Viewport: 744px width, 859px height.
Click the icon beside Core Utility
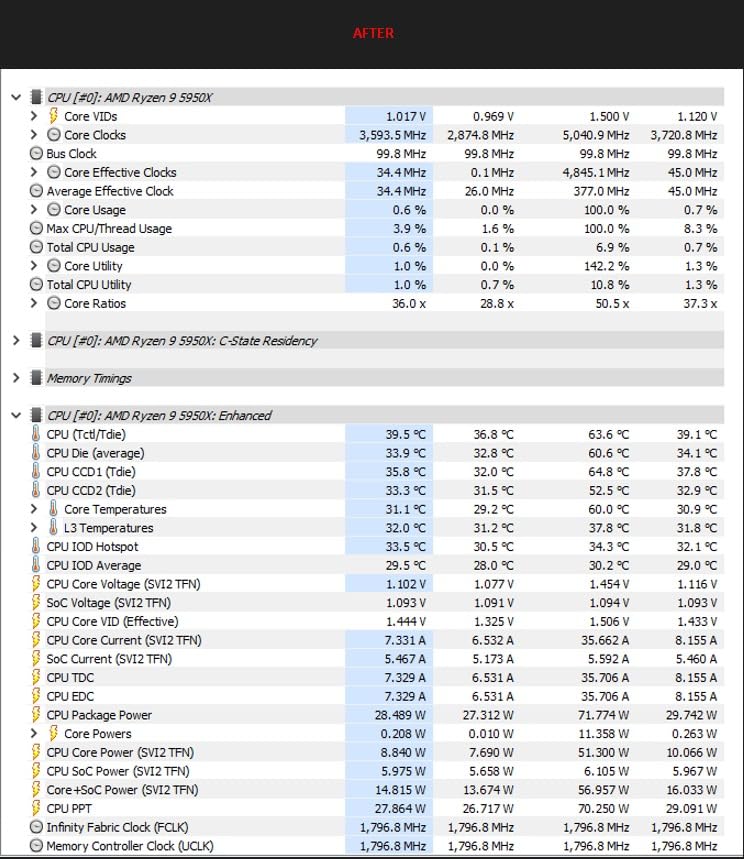click(53, 266)
